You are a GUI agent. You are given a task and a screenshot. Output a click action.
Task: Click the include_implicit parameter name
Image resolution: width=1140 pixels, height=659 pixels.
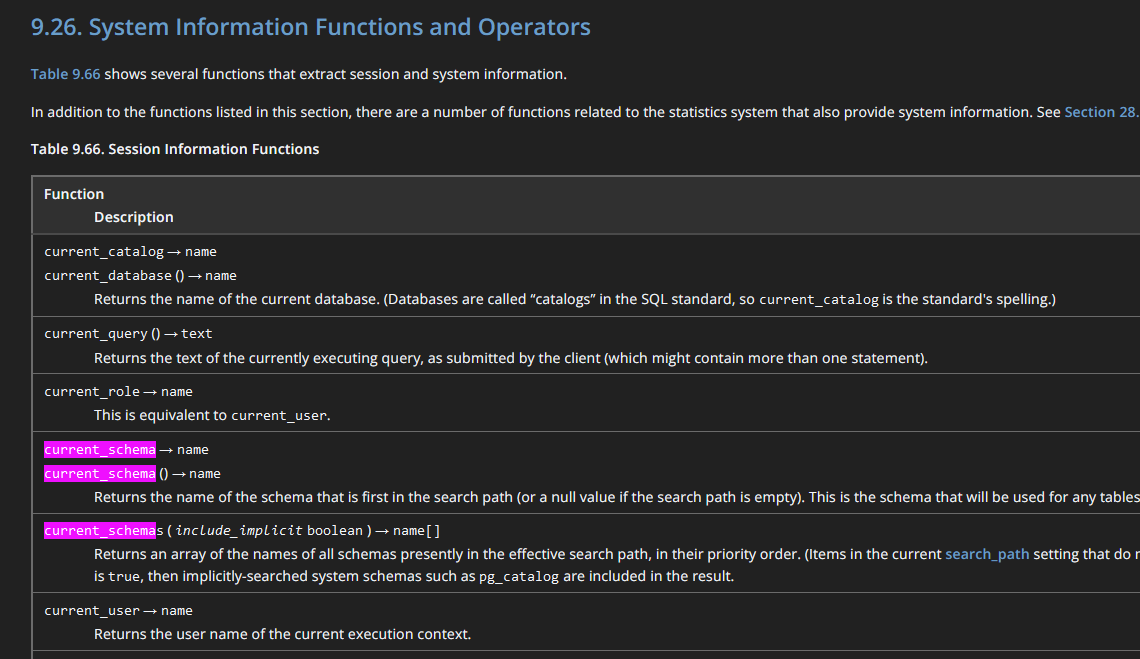coord(239,530)
